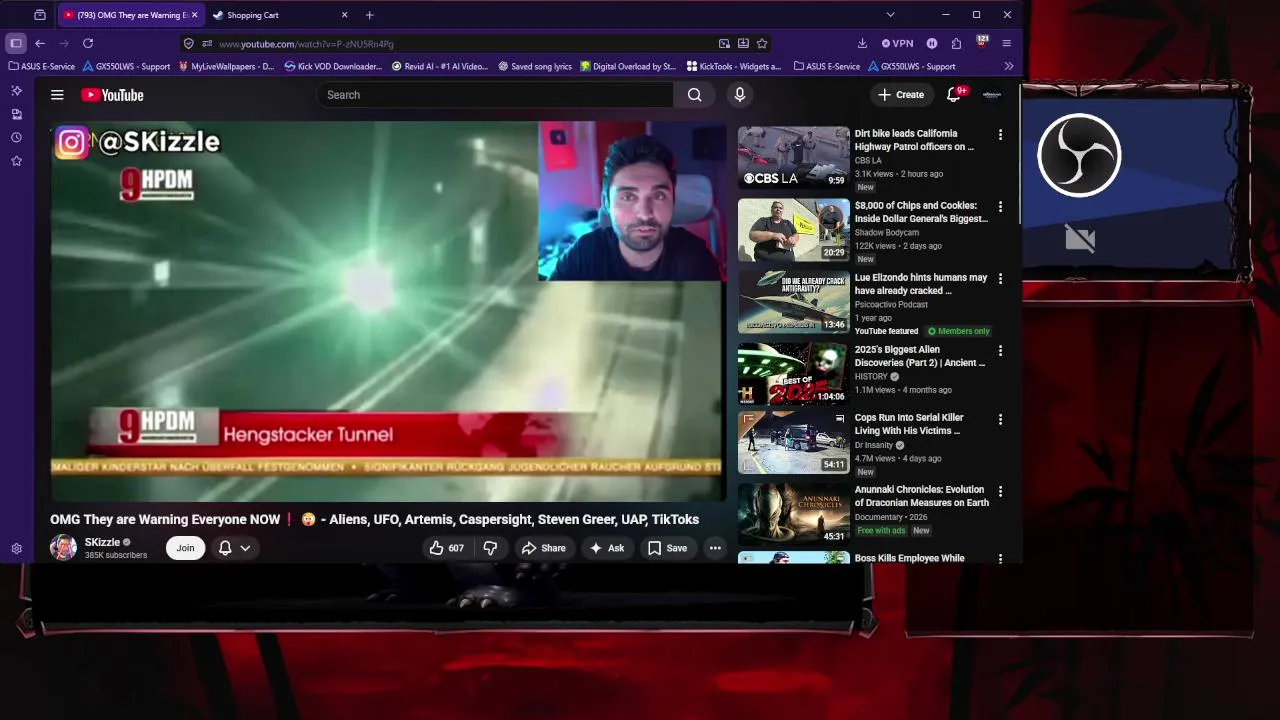Open more actions ellipsis under video
This screenshot has width=1280, height=720.
coord(715,548)
